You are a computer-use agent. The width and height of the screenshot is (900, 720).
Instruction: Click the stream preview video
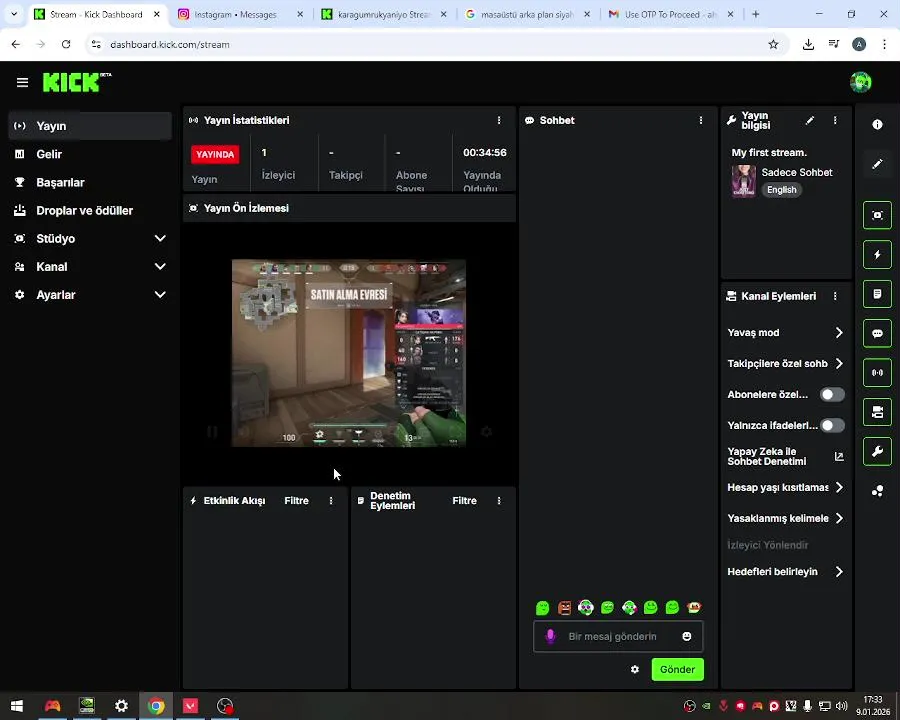coord(348,353)
